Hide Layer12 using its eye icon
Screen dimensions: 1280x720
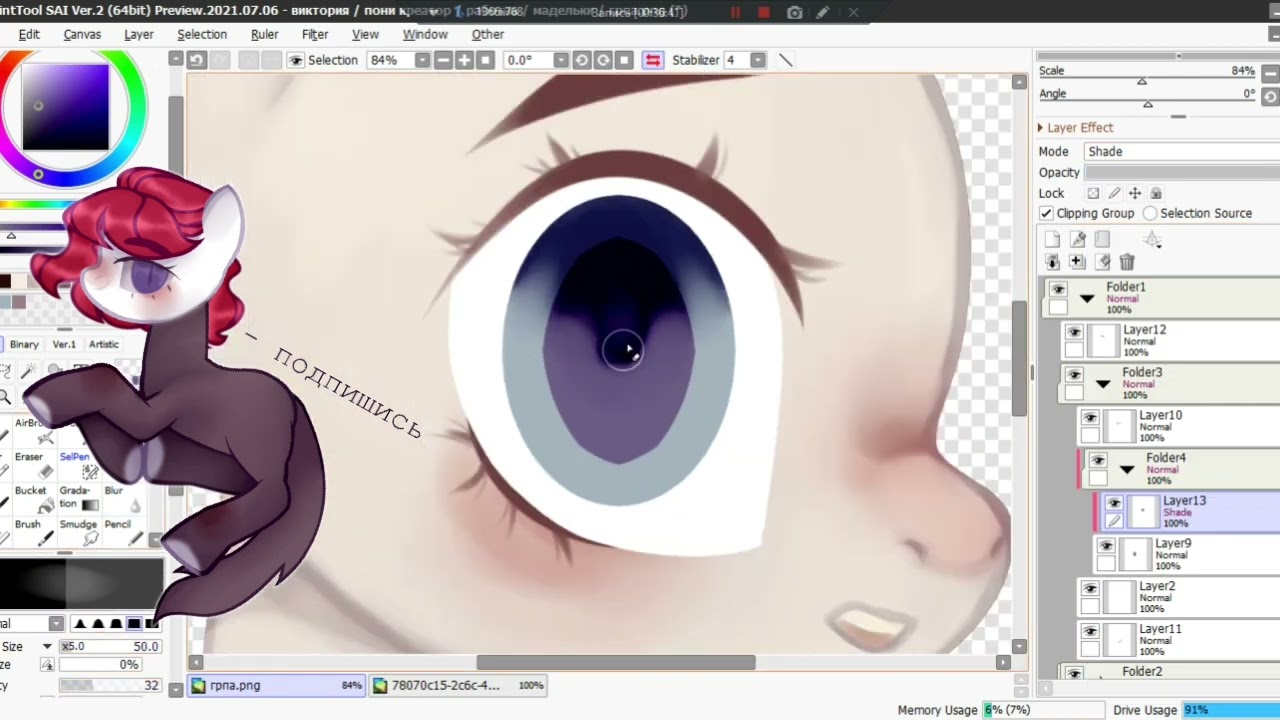pyautogui.click(x=1074, y=333)
